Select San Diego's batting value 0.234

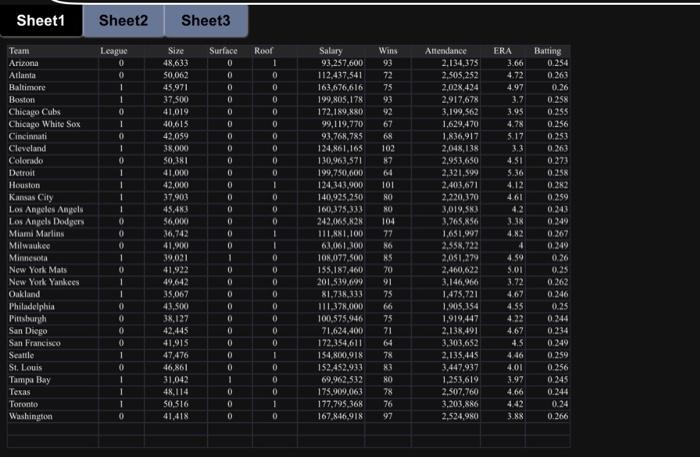click(x=558, y=331)
